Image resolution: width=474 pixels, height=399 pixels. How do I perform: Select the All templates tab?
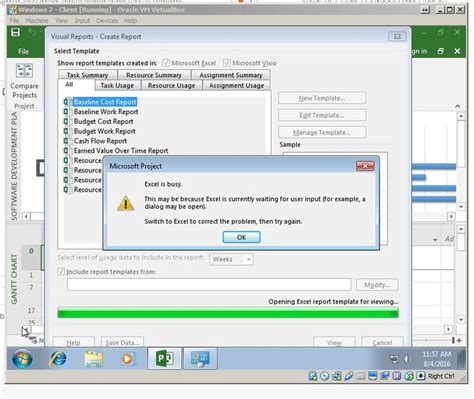[x=69, y=84]
